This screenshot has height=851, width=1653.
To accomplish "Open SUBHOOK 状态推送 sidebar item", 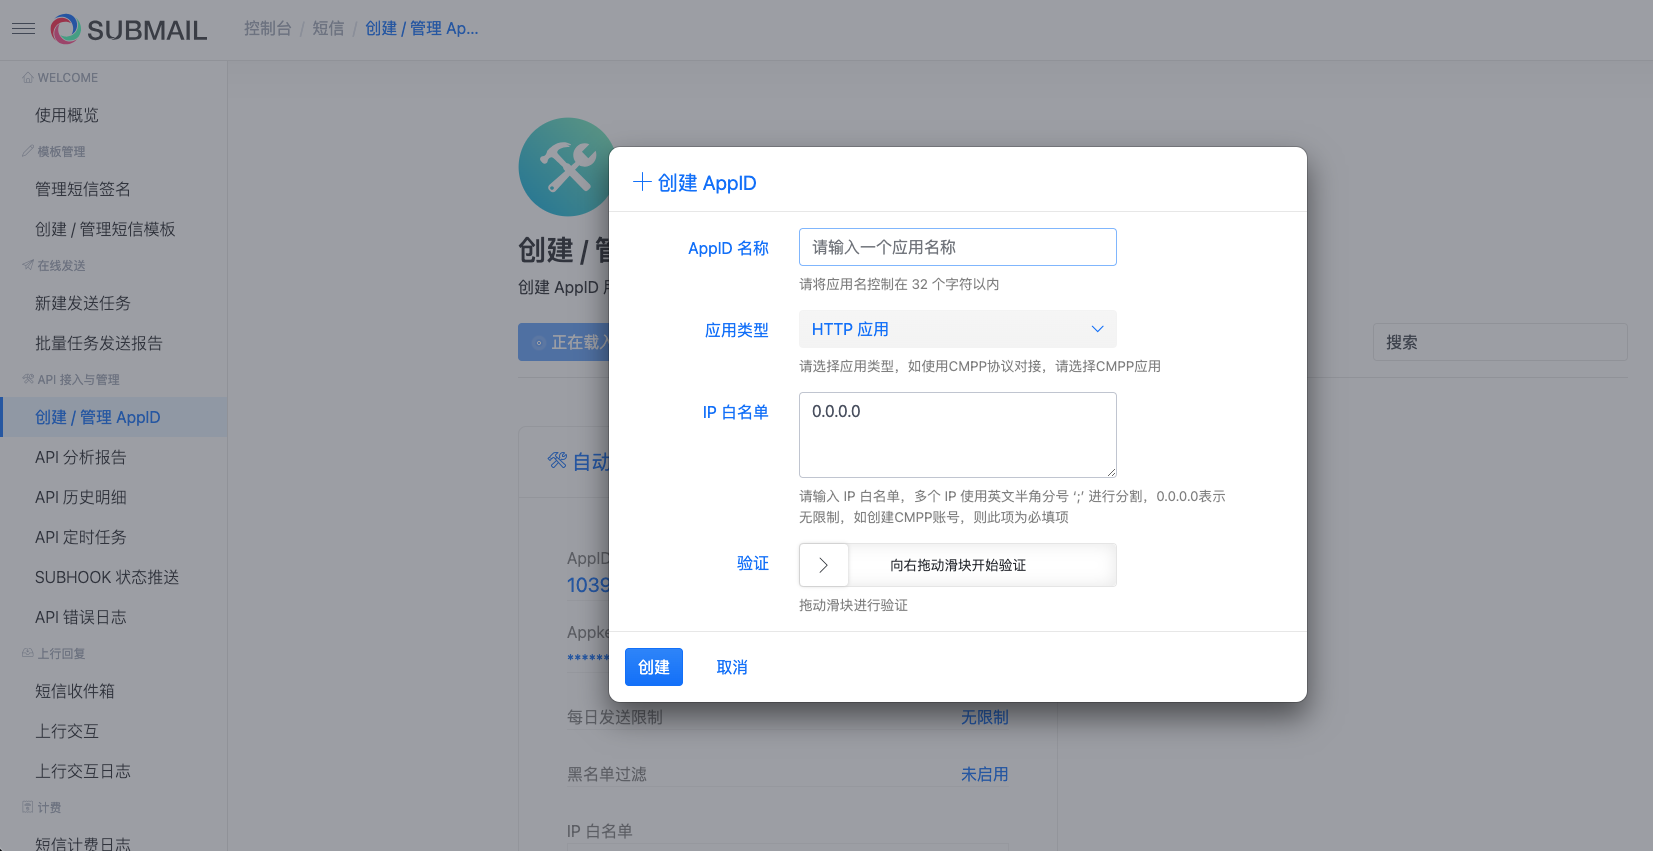I will pyautogui.click(x=107, y=577).
